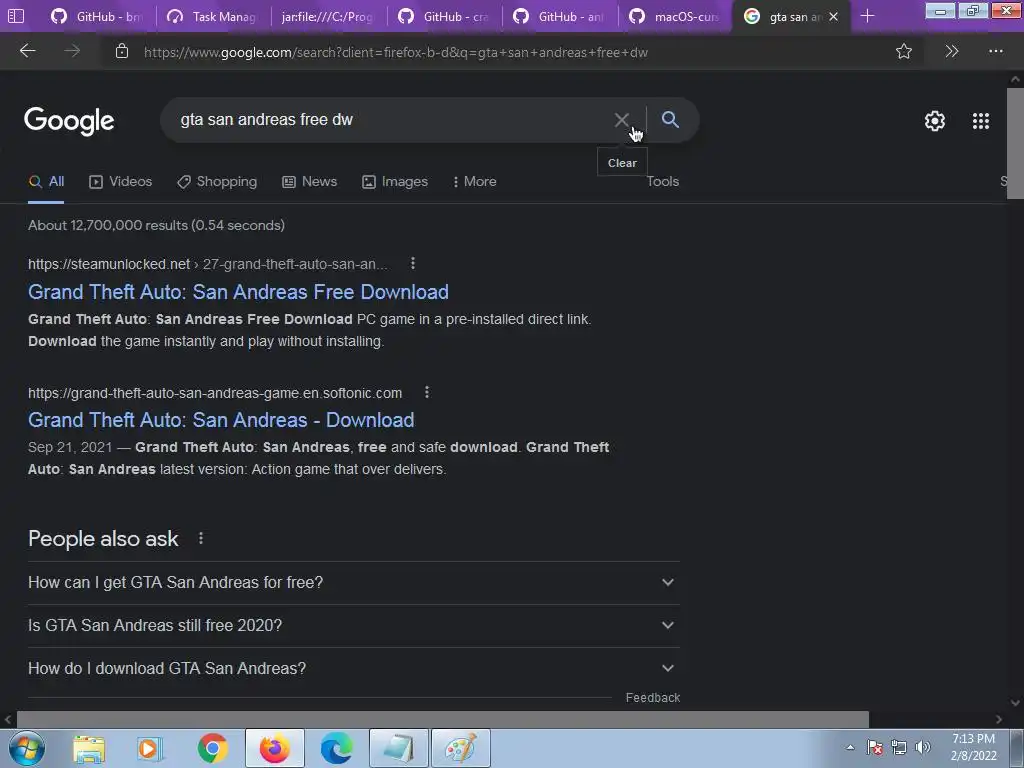Image resolution: width=1024 pixels, height=768 pixels.
Task: Open the Paint palette taskbar icon
Action: [x=460, y=748]
